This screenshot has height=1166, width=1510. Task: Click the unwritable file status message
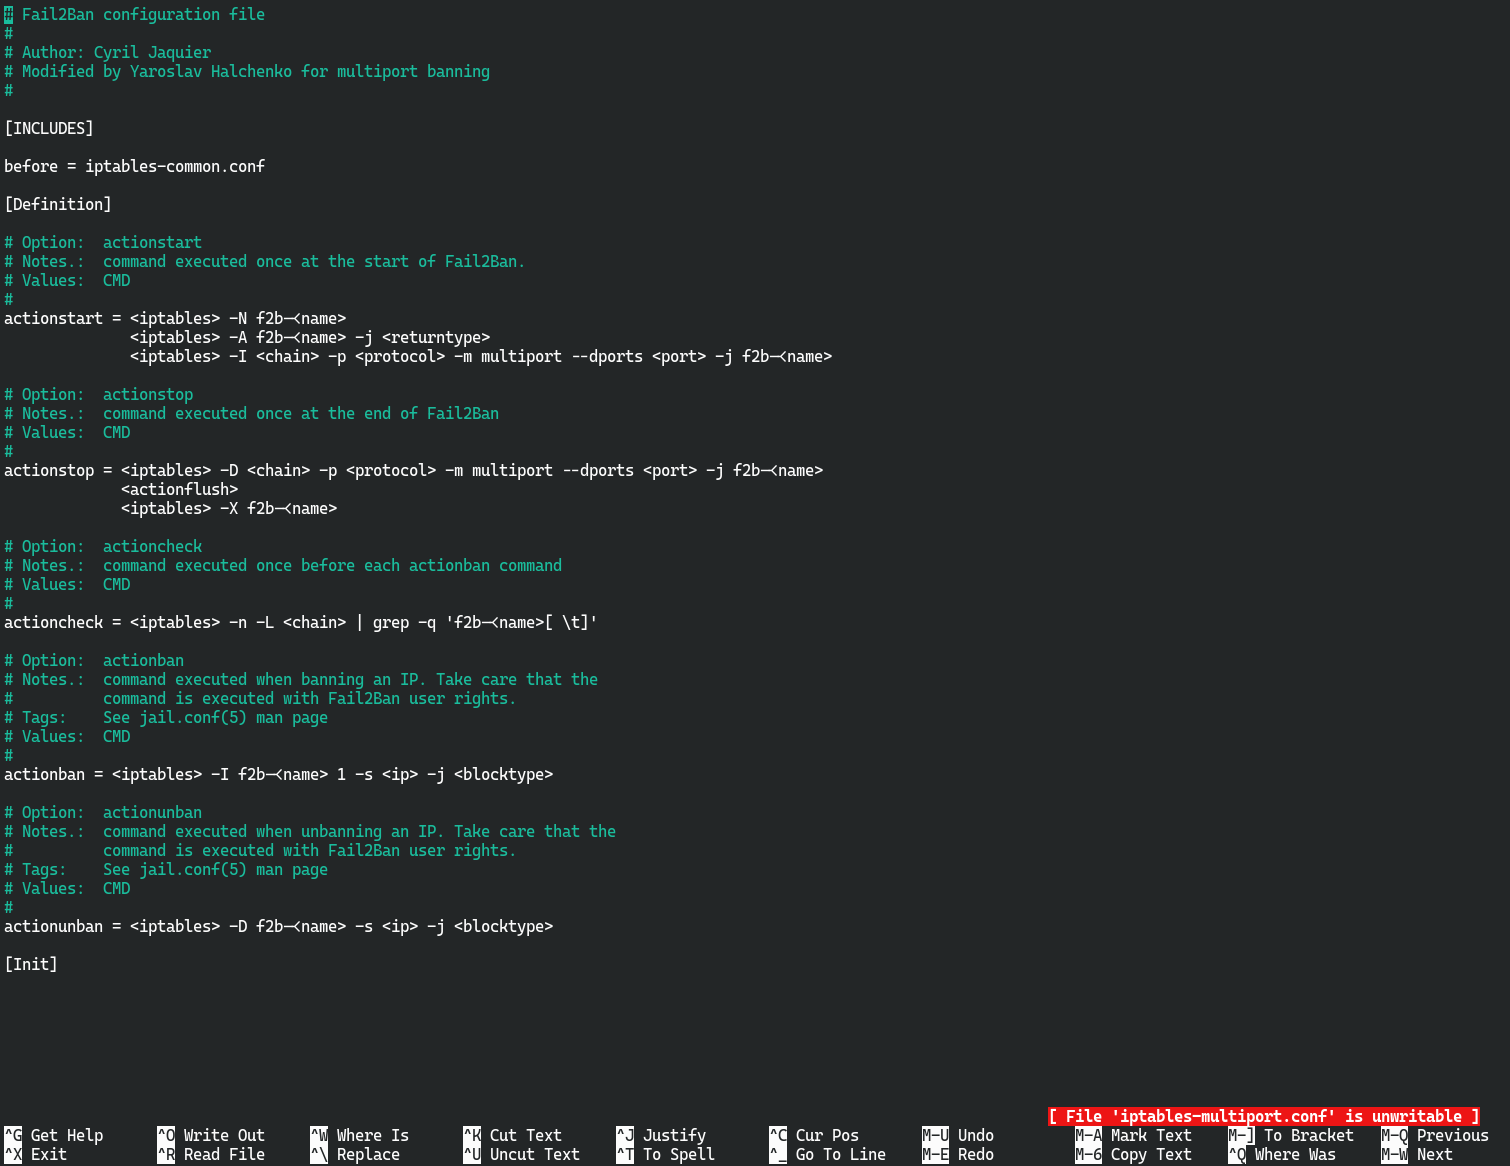click(x=1263, y=1116)
